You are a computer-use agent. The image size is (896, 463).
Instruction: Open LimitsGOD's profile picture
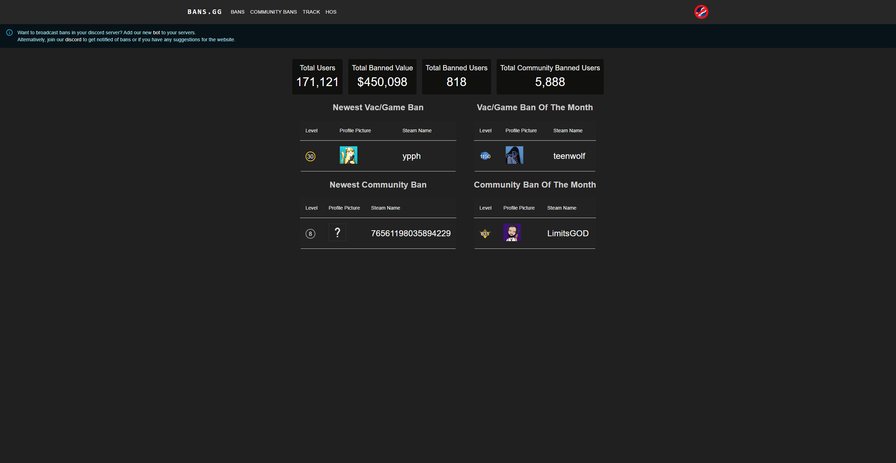[x=512, y=232]
